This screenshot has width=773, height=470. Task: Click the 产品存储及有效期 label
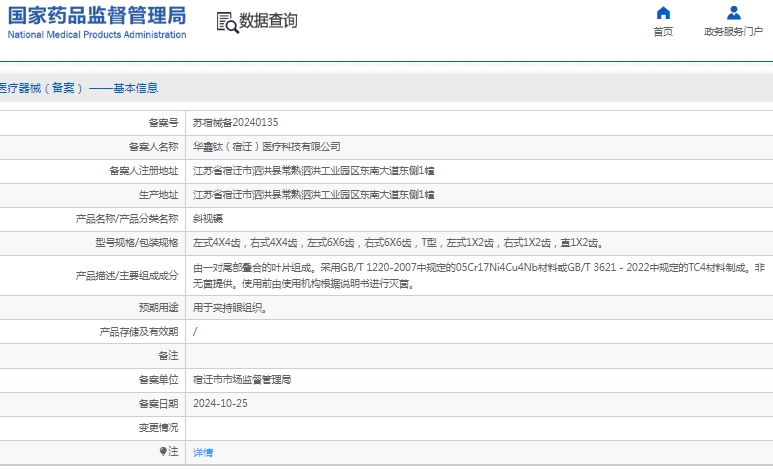[x=139, y=332]
